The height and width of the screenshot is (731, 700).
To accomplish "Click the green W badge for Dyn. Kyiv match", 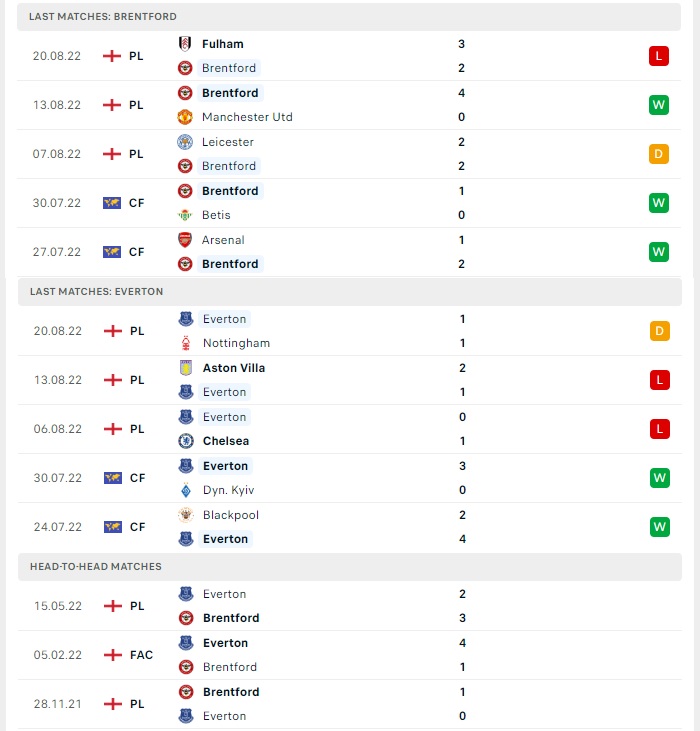I will (x=659, y=478).
